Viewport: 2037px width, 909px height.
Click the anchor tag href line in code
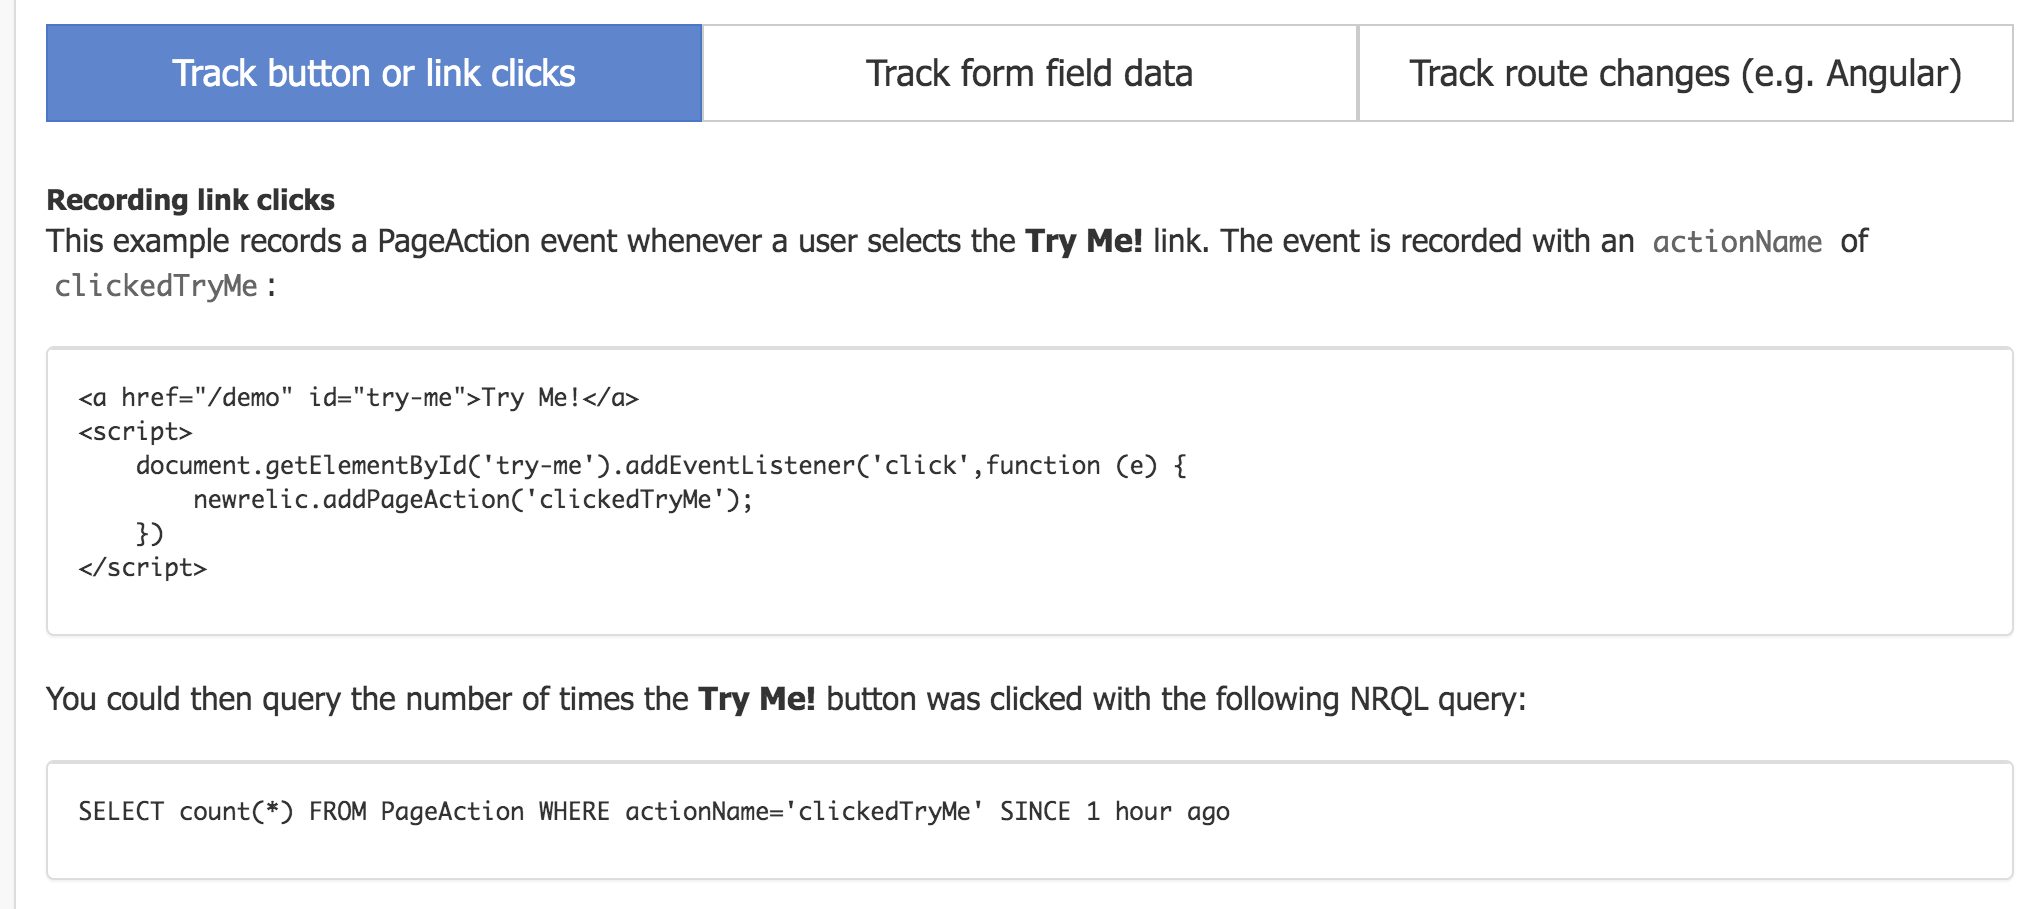pos(359,398)
